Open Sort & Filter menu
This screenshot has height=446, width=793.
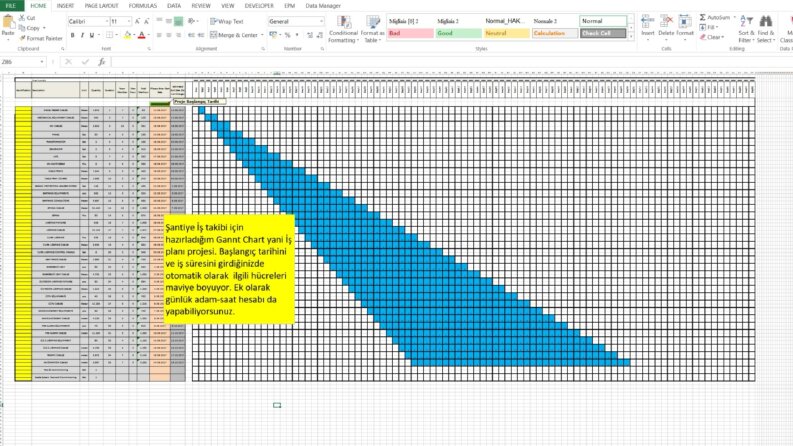point(746,29)
